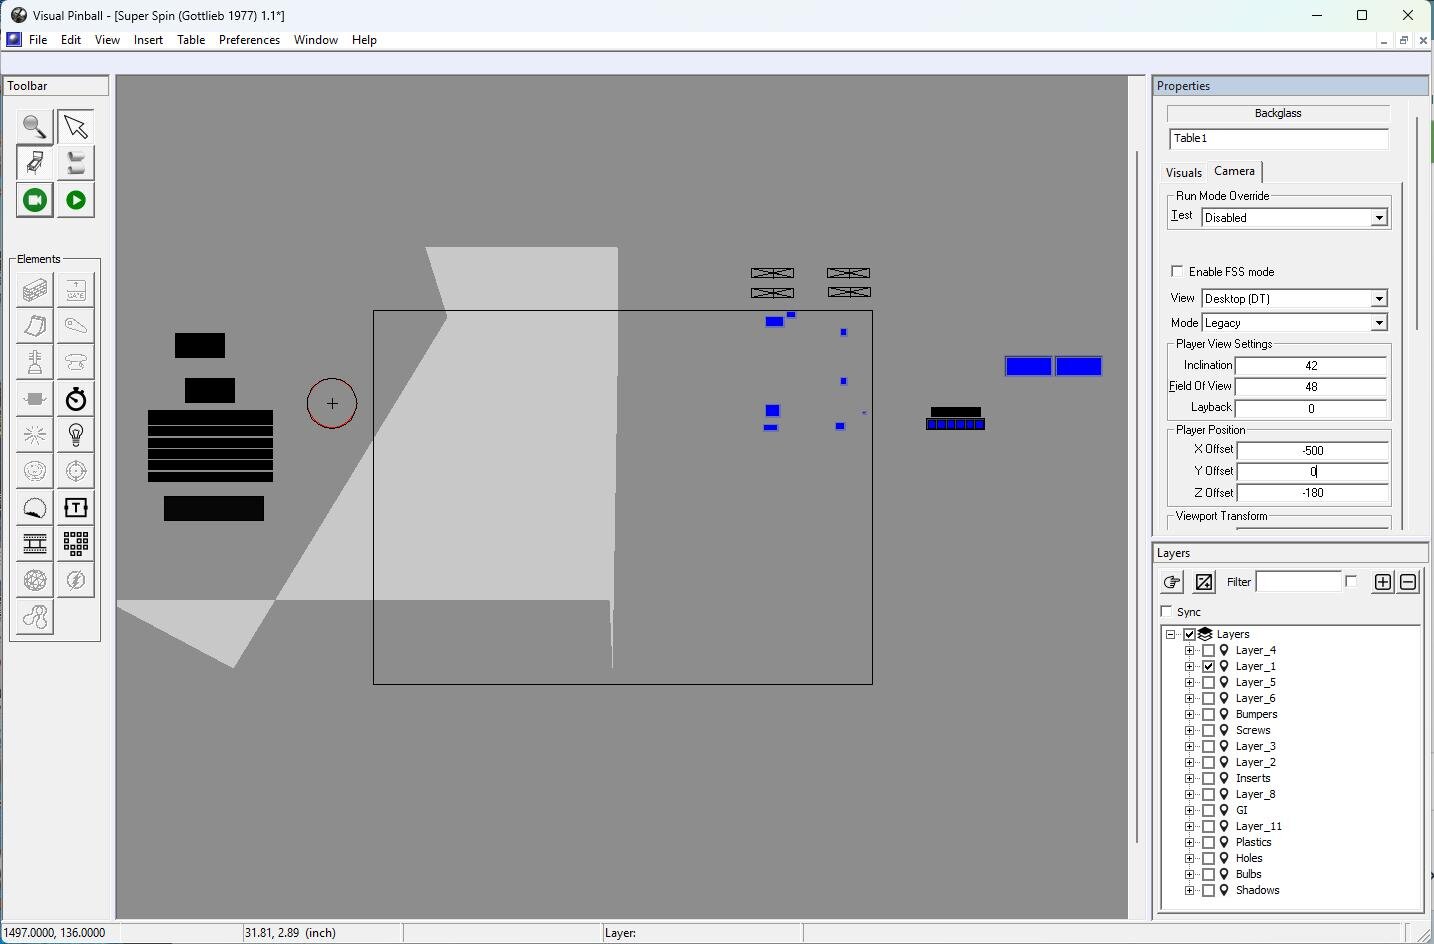
Task: Open the Preferences menu
Action: (x=249, y=40)
